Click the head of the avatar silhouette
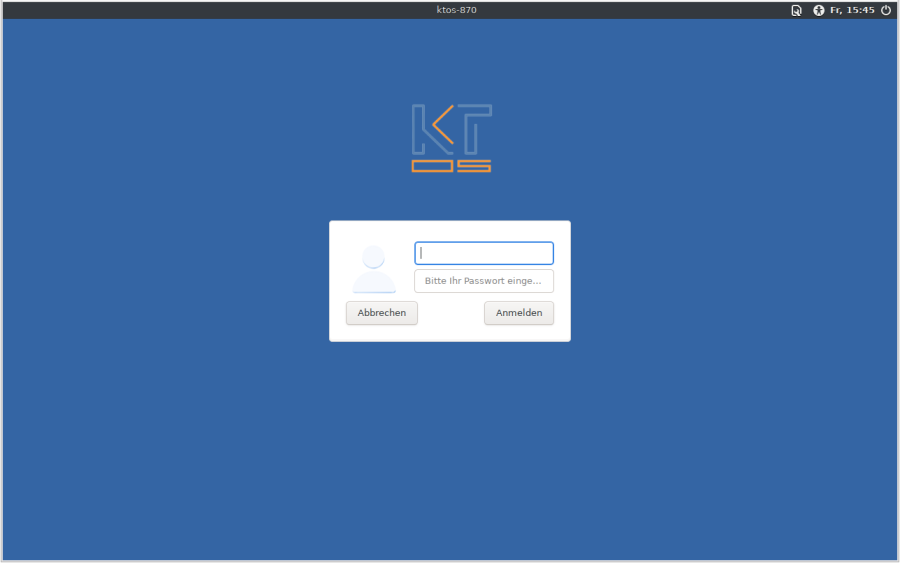The image size is (900, 563). click(x=374, y=257)
